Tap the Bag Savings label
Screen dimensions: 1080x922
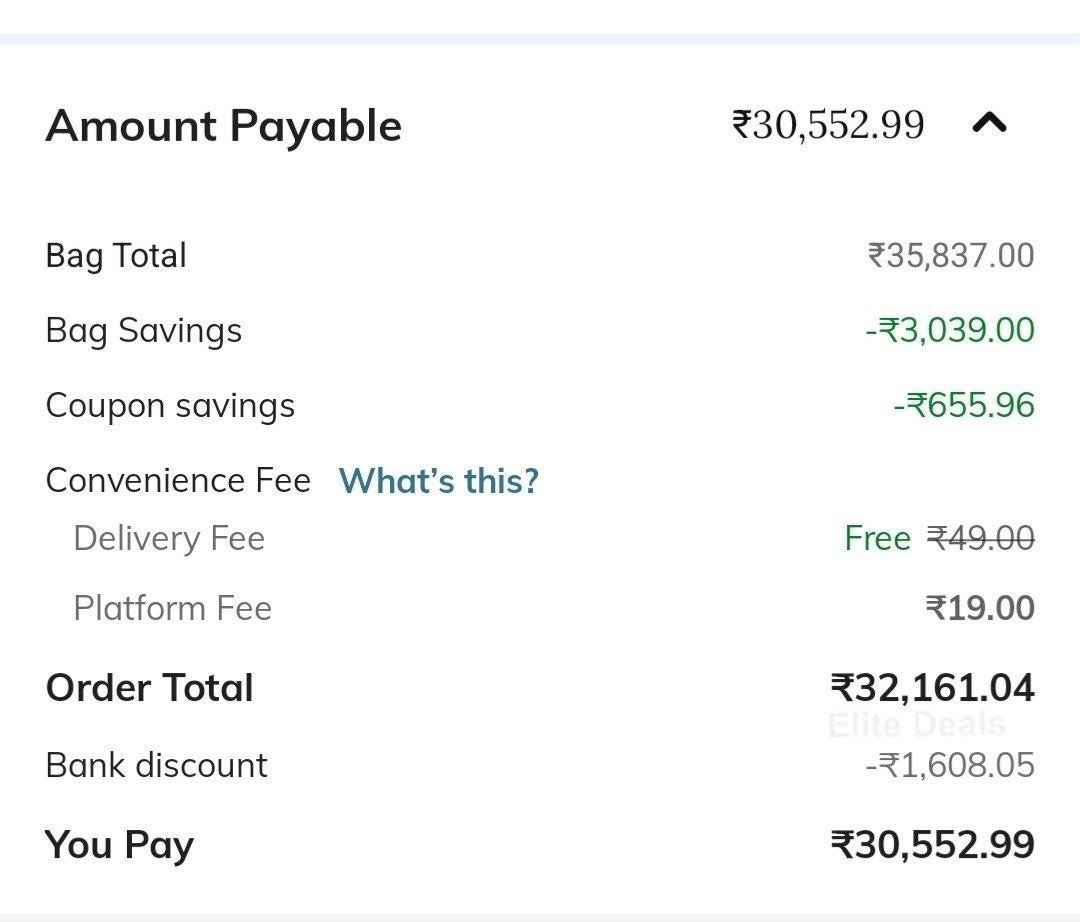144,331
